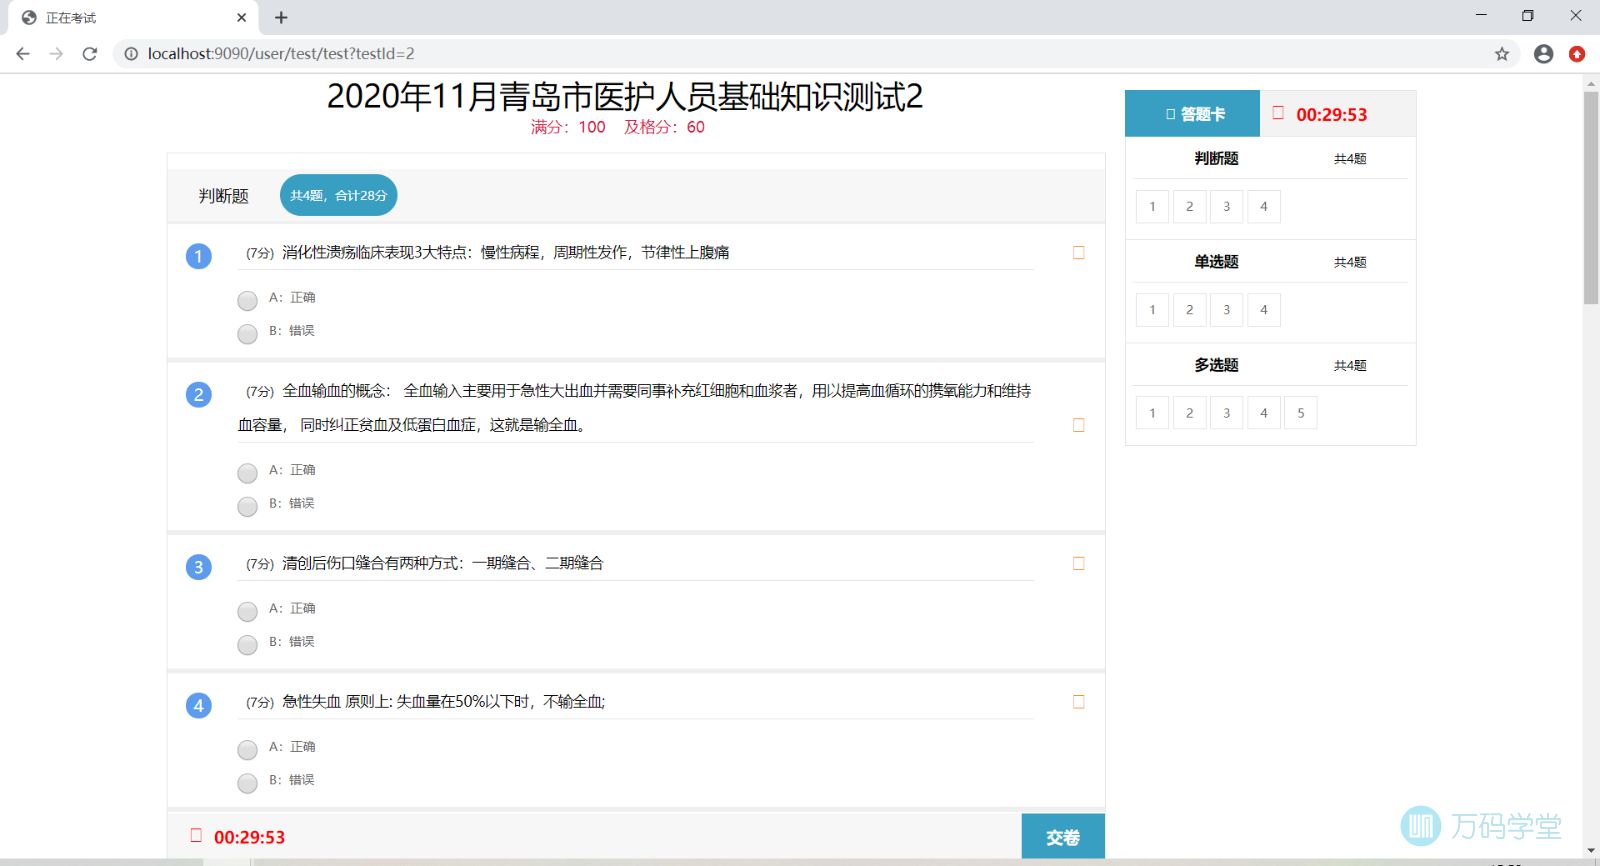Screen dimensions: 1600x866
Task: Mark question 3 with its flag icon
Action: tap(1078, 563)
